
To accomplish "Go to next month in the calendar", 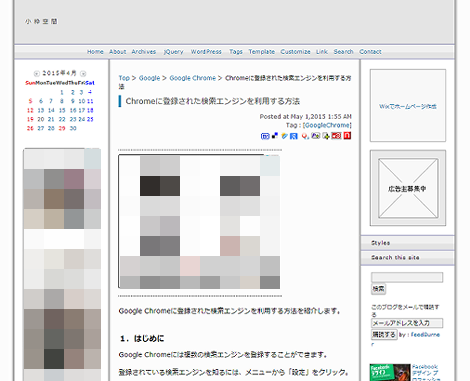I will [83, 73].
